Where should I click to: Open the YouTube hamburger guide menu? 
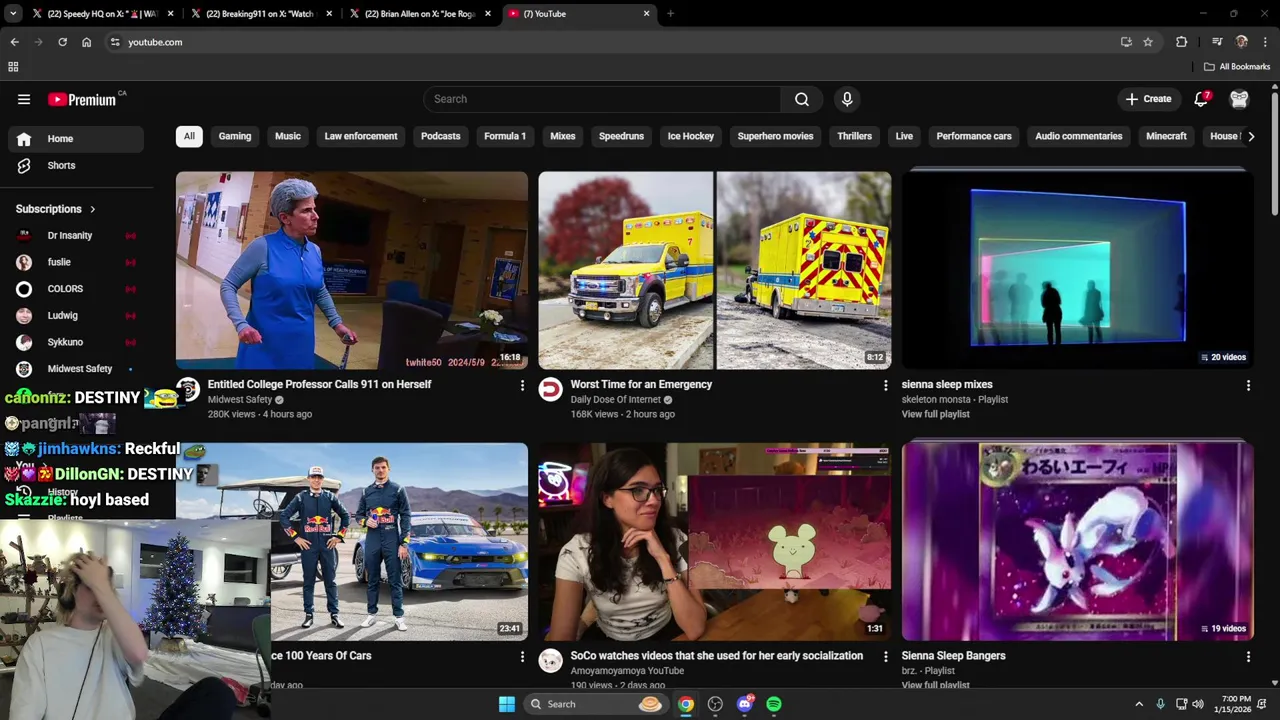24,99
